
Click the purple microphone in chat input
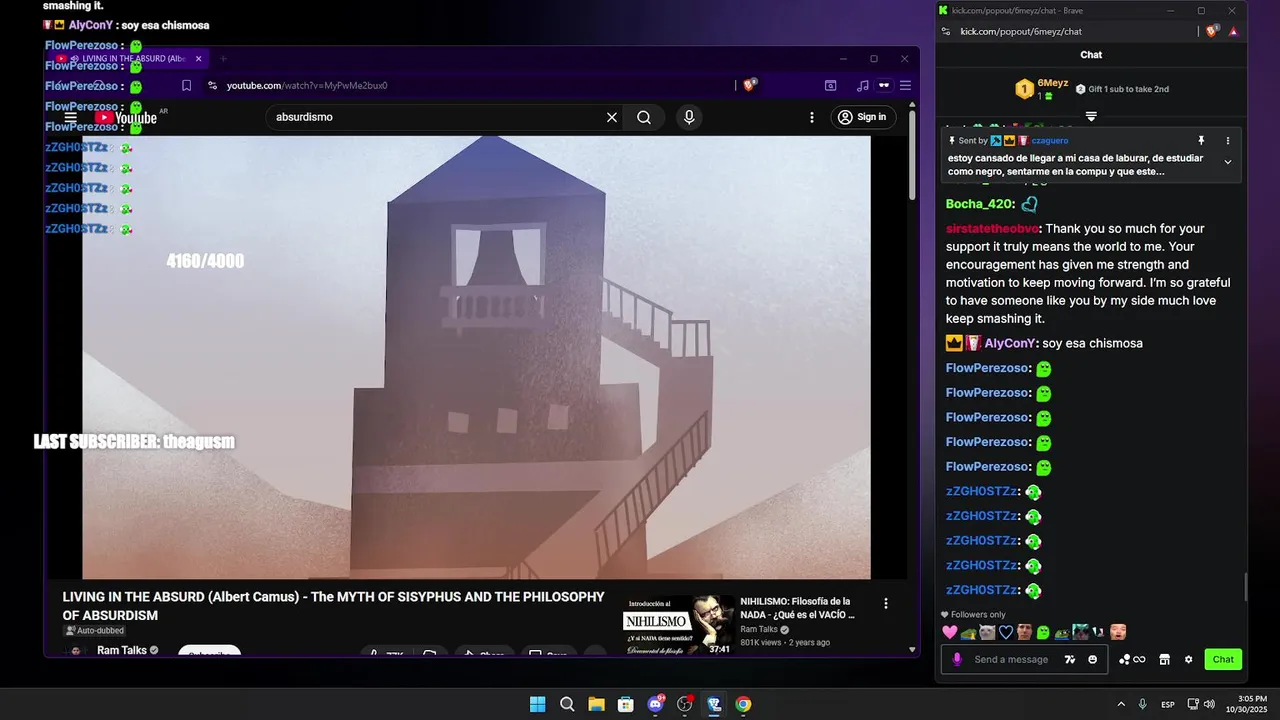[957, 659]
